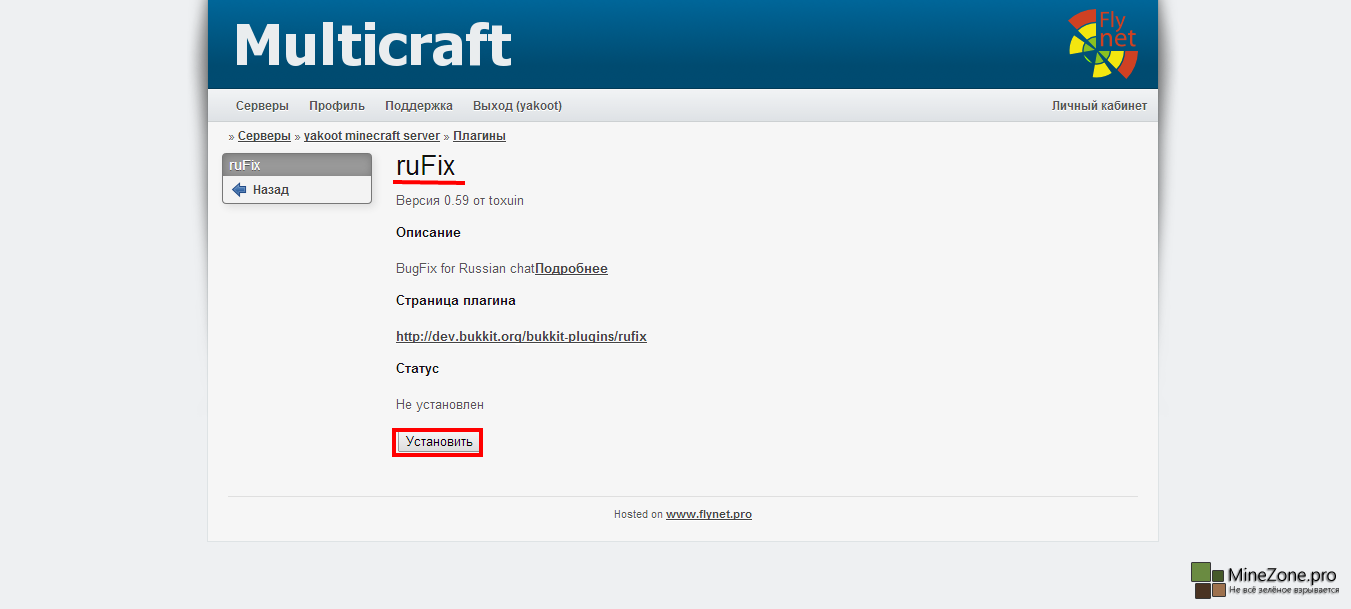
Task: Open the www.flynet.pro footer link
Action: point(709,515)
